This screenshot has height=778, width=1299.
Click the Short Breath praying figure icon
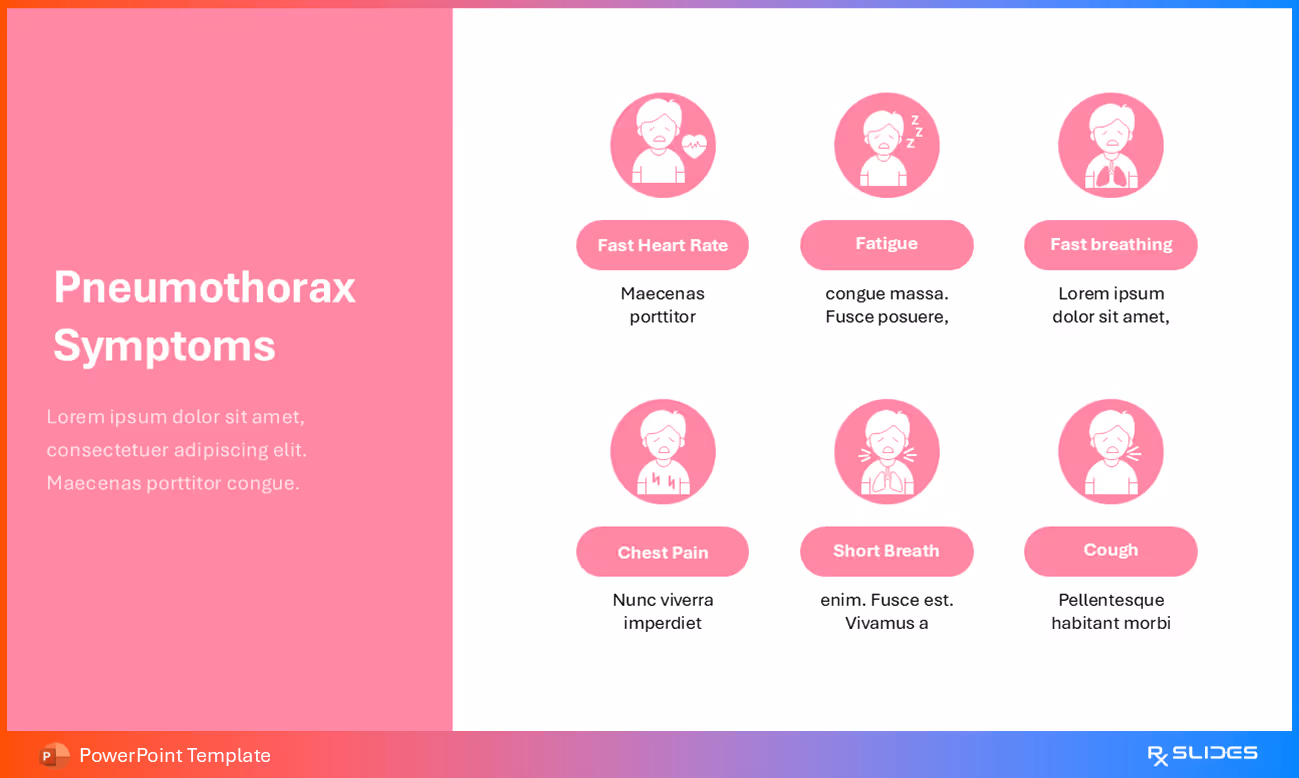pyautogui.click(x=886, y=451)
